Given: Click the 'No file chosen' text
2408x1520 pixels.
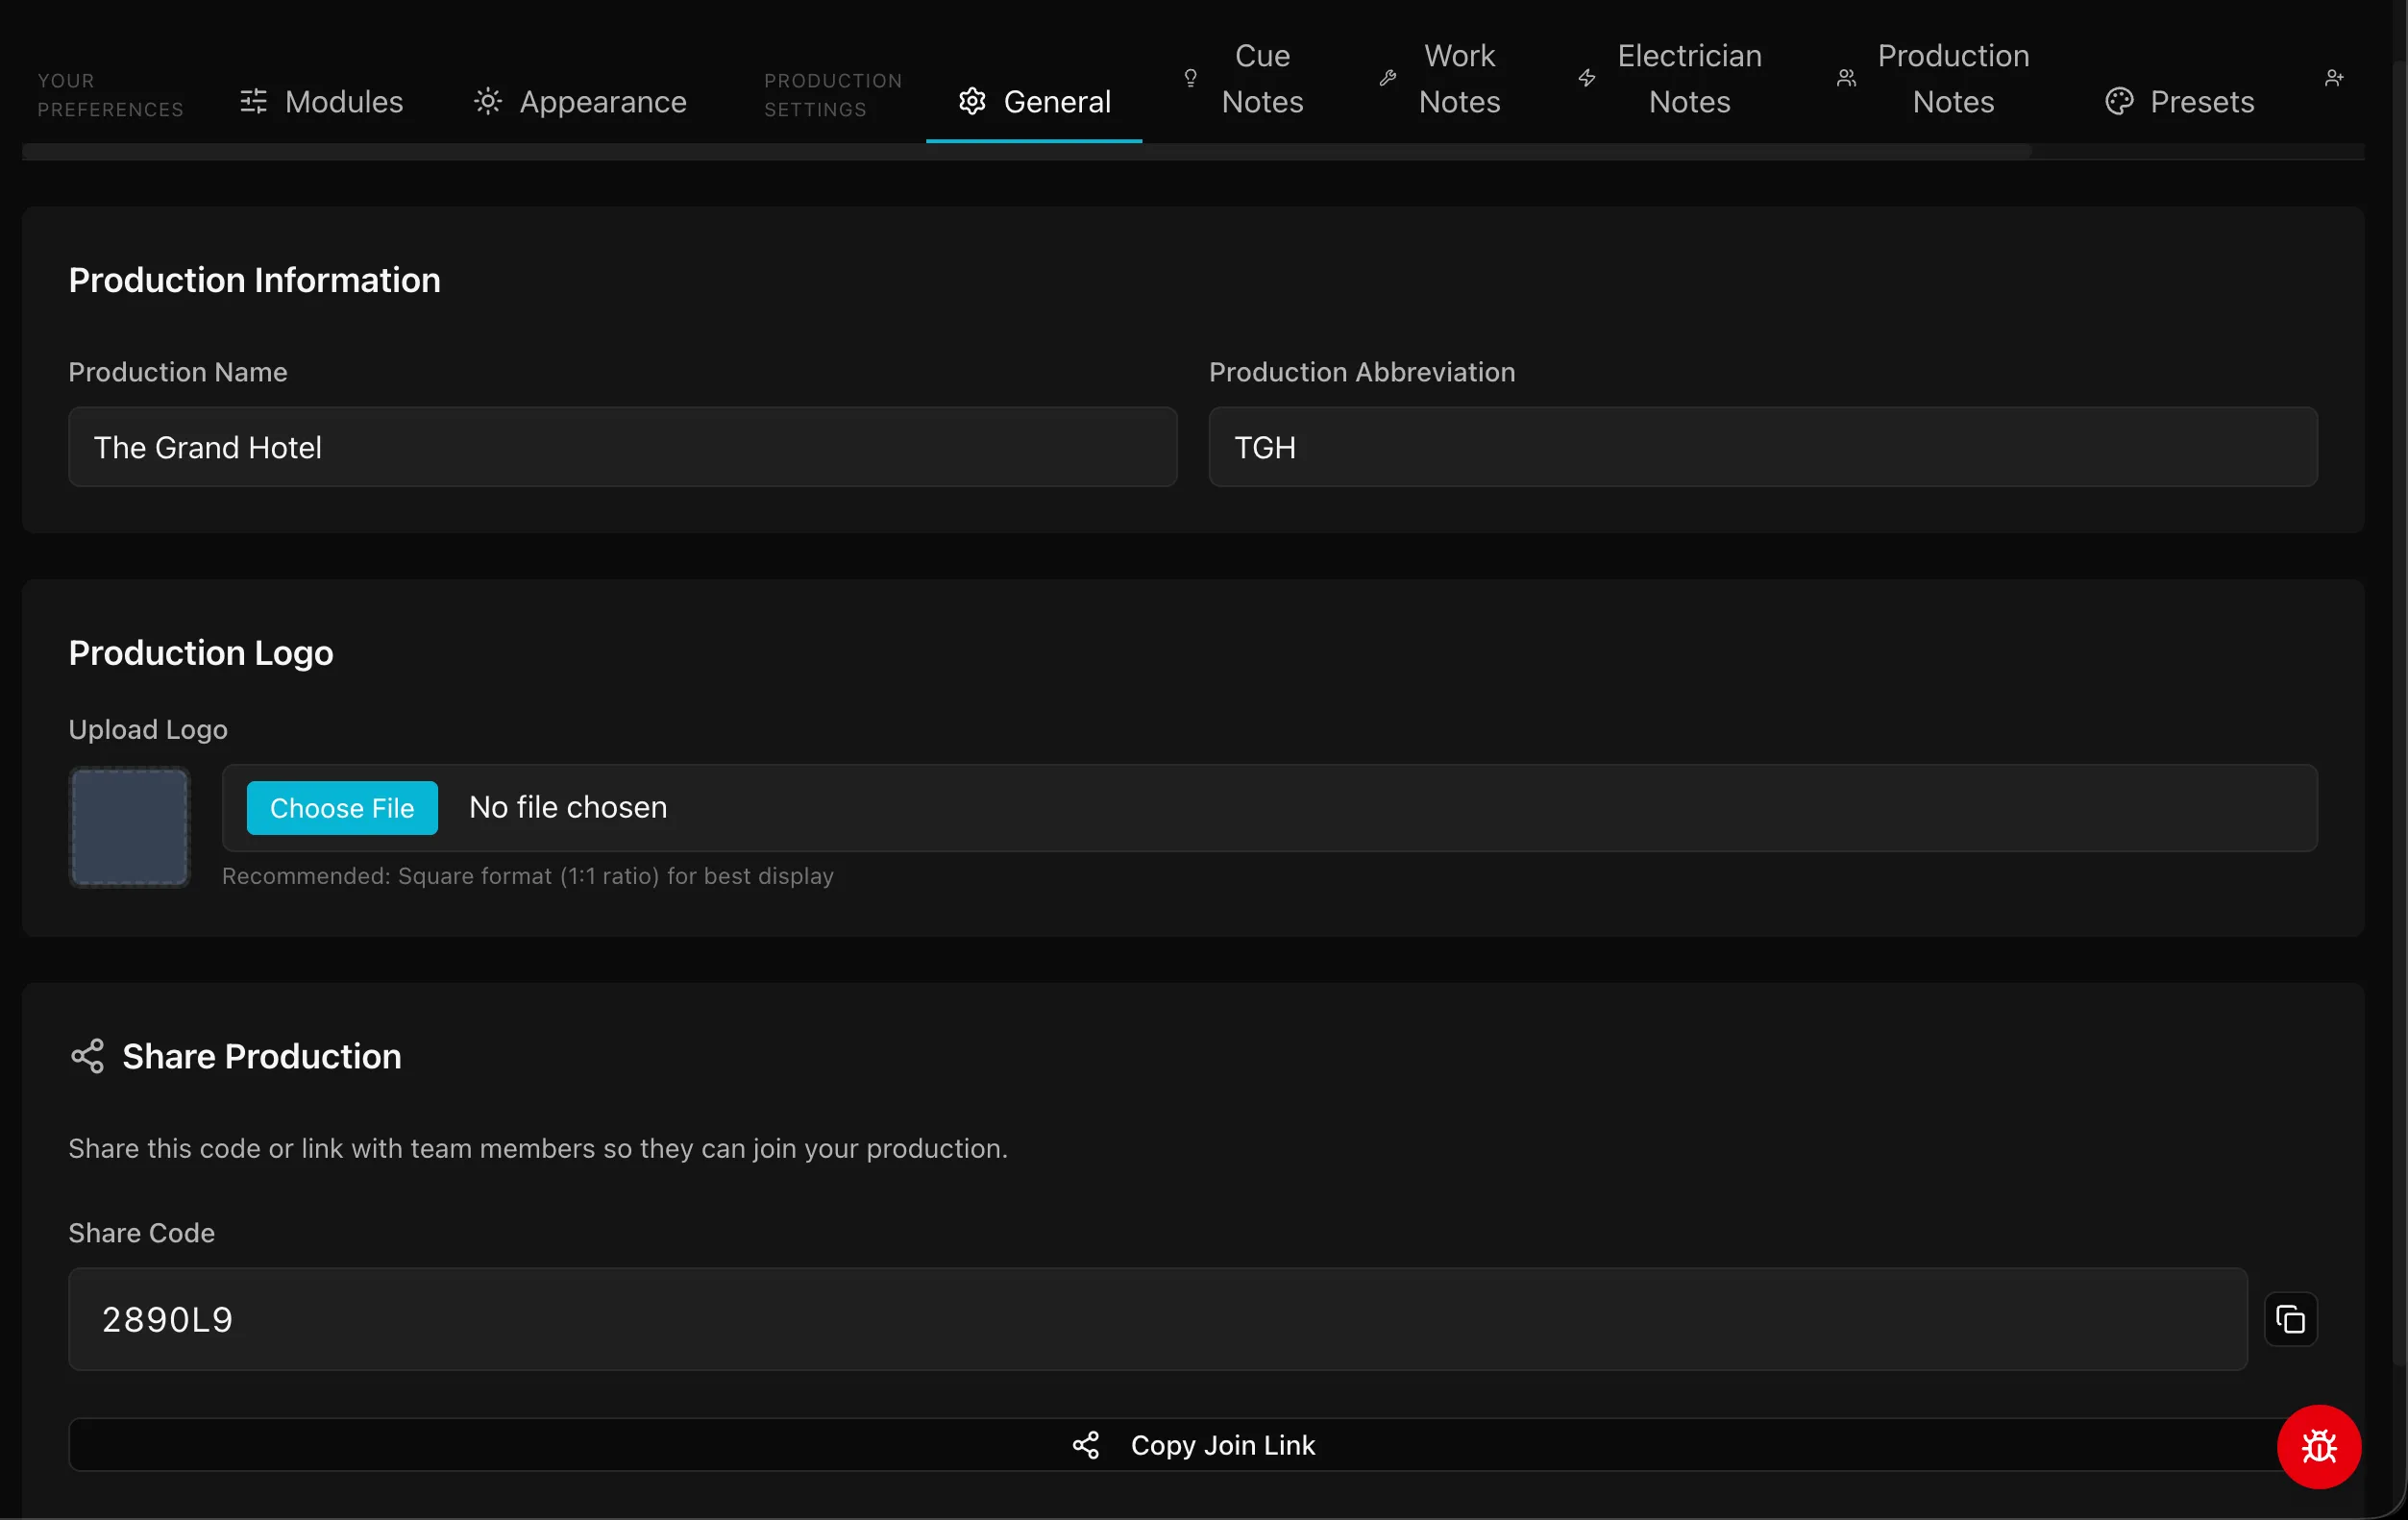Looking at the screenshot, I should click(x=568, y=807).
